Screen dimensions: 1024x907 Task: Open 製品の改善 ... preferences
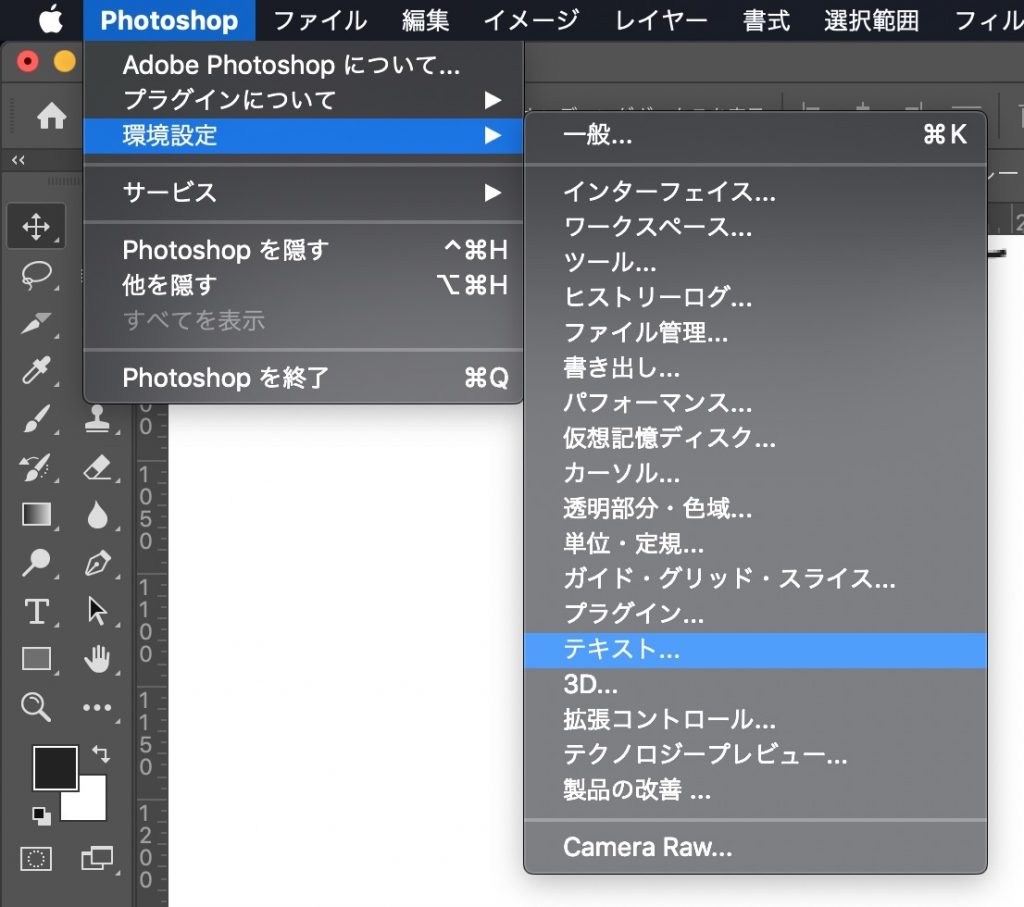(x=756, y=791)
